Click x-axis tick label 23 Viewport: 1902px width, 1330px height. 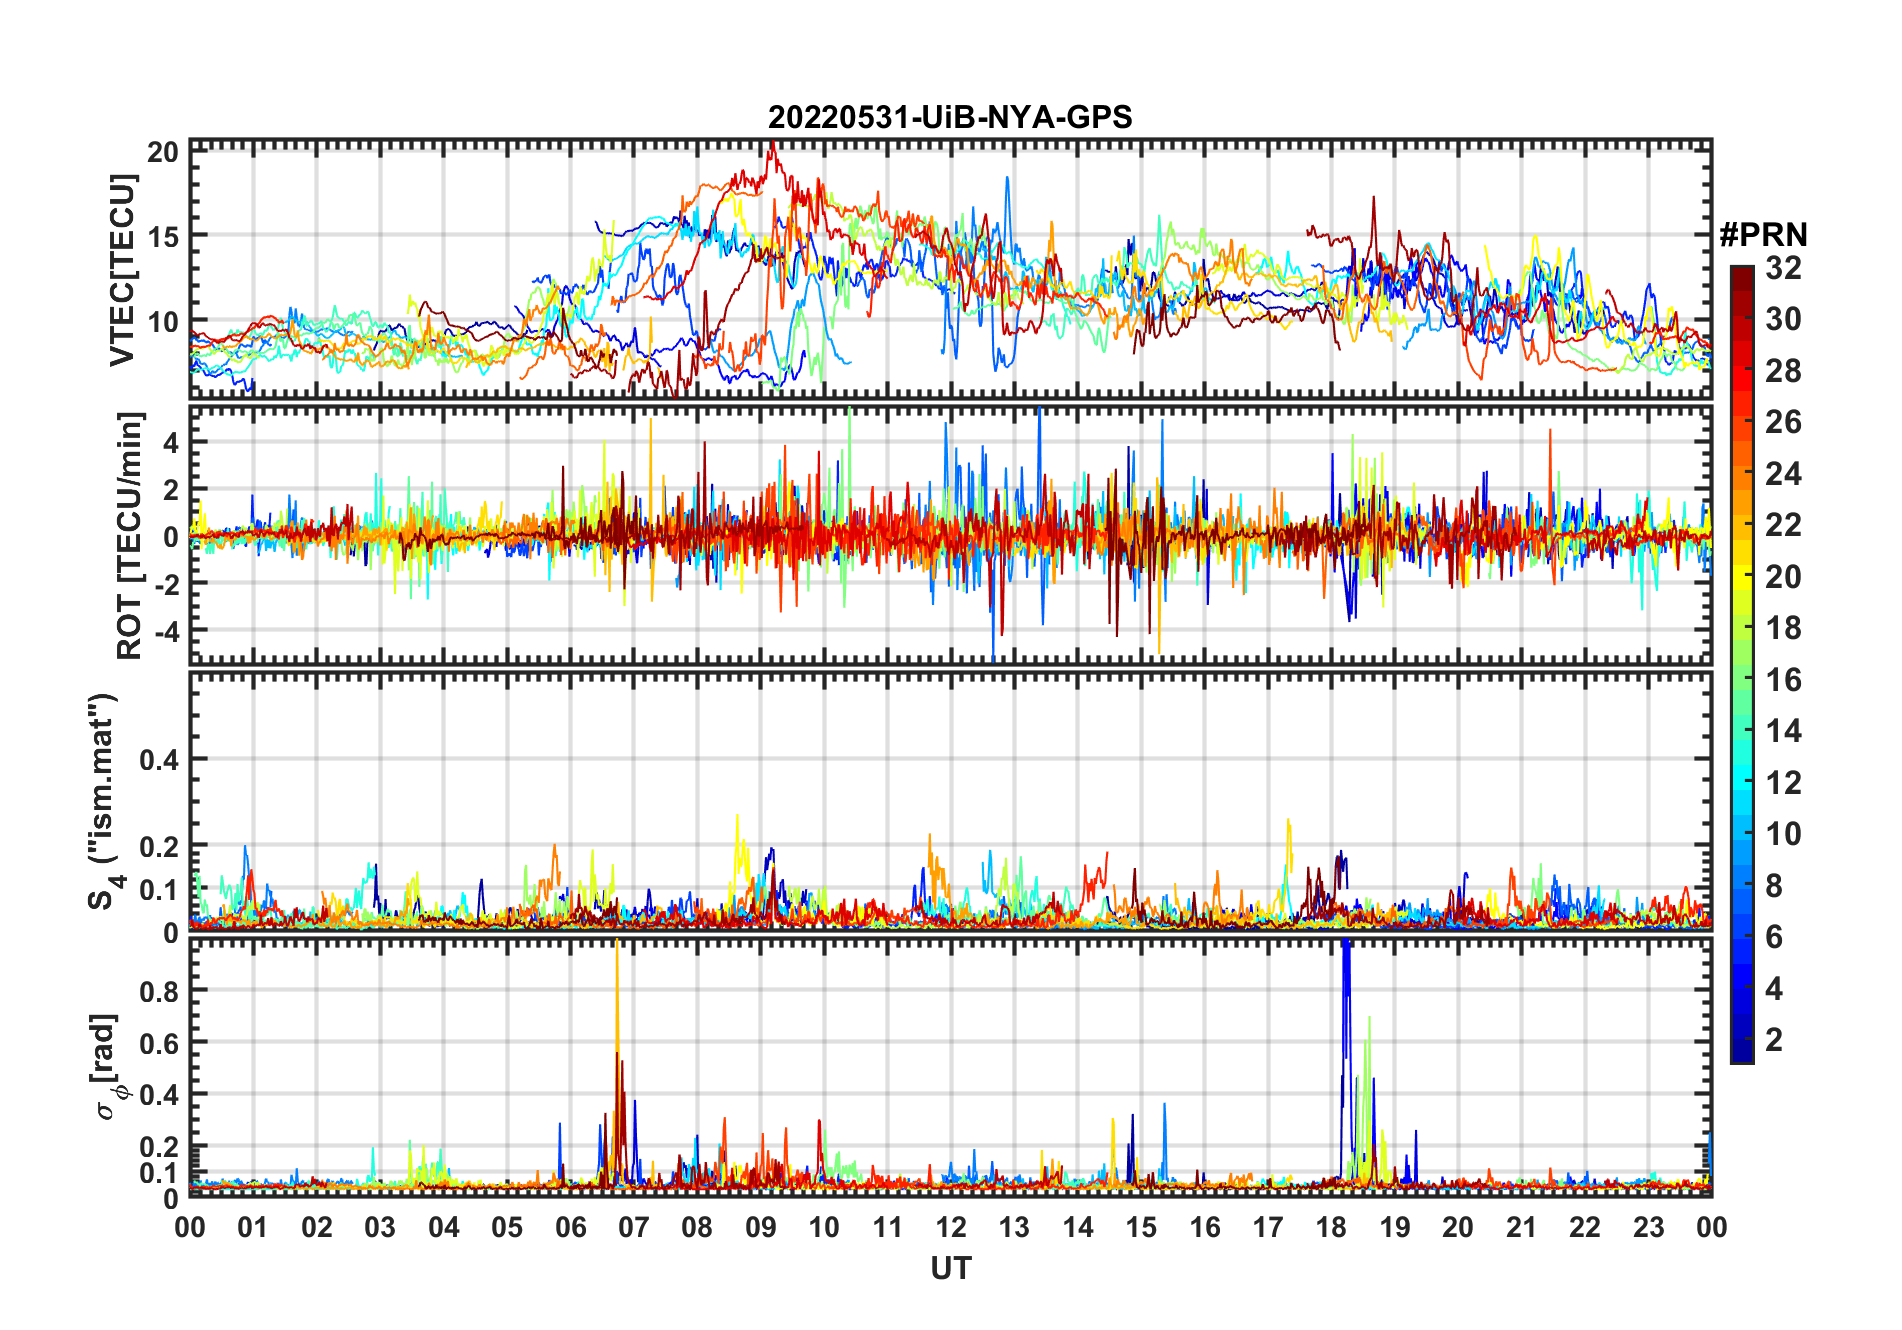pyautogui.click(x=1648, y=1227)
